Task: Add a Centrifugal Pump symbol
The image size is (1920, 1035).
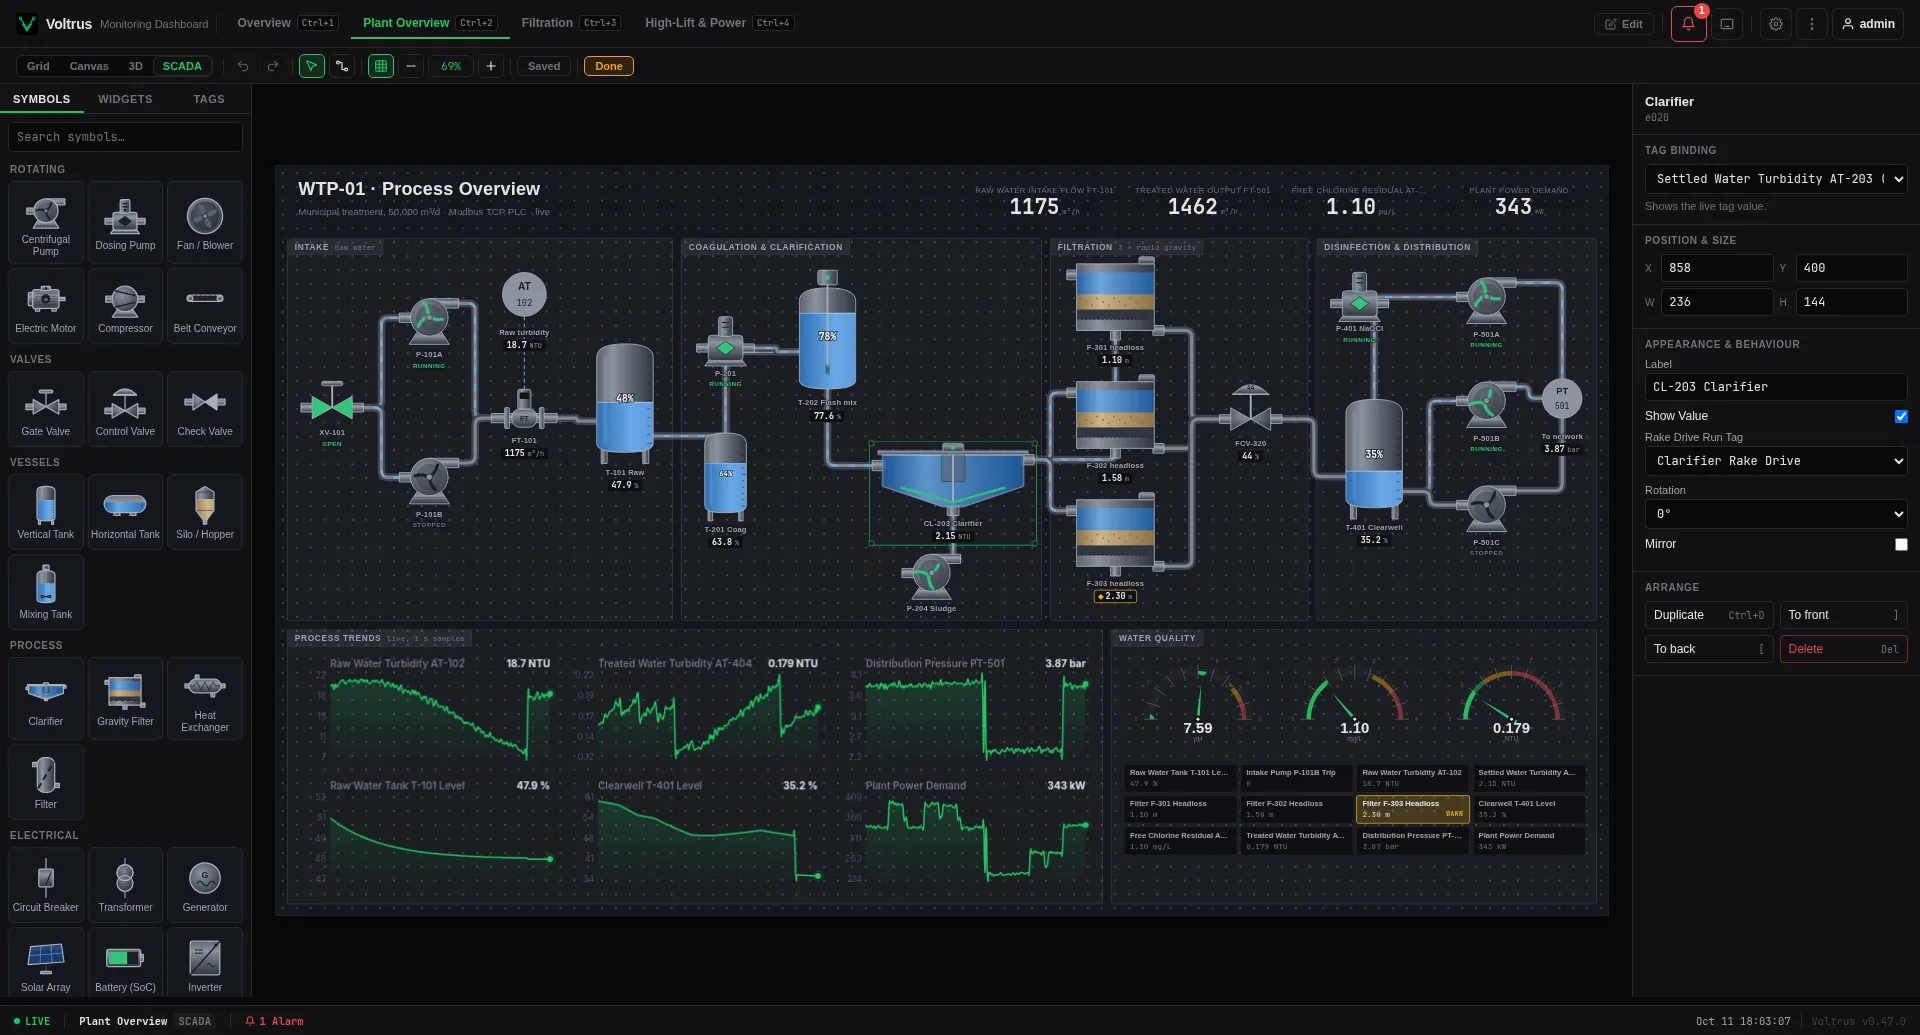Action: point(45,222)
